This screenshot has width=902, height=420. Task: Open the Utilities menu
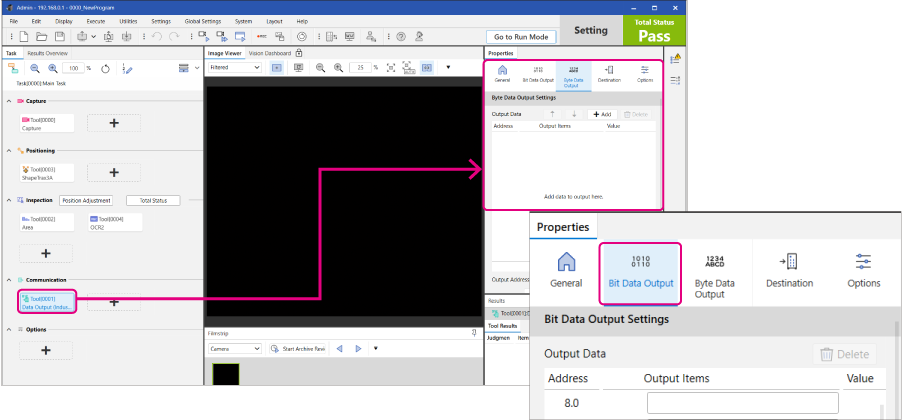[128, 20]
